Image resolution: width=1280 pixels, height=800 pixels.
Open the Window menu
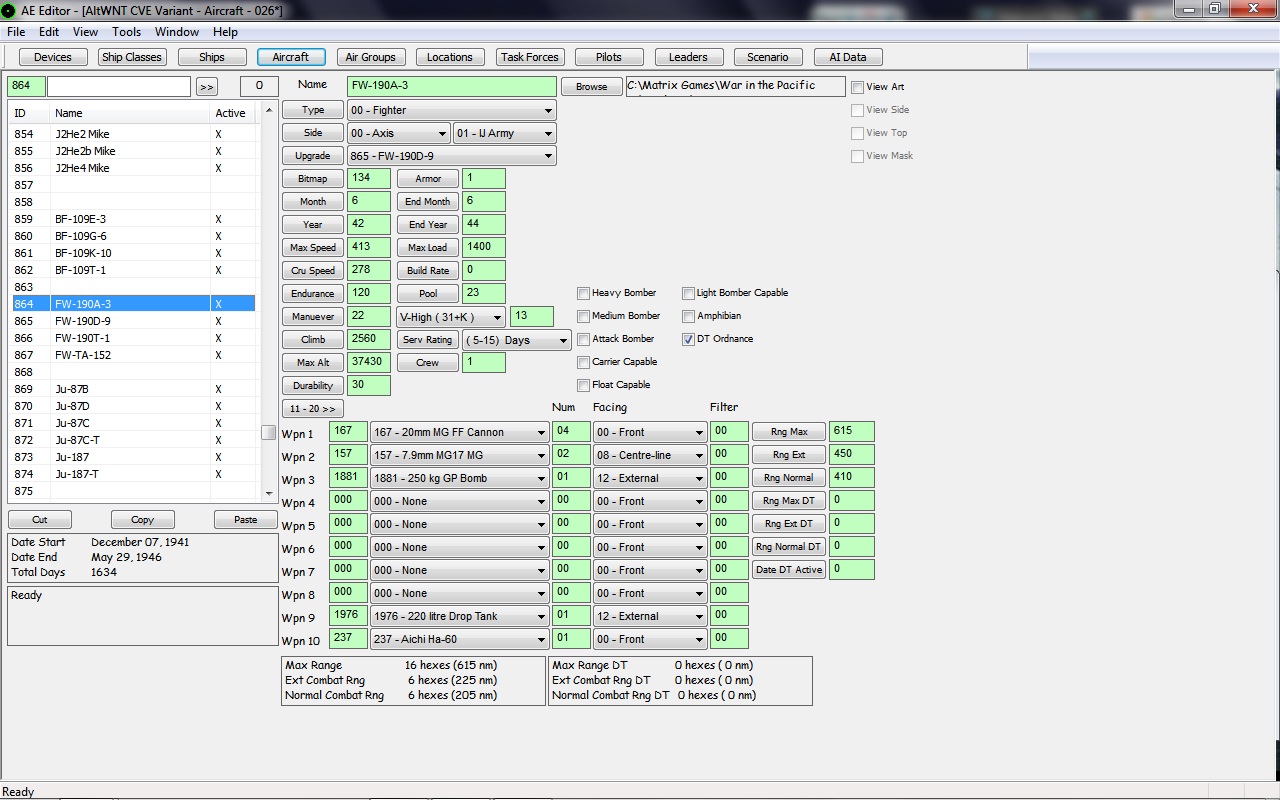[177, 32]
